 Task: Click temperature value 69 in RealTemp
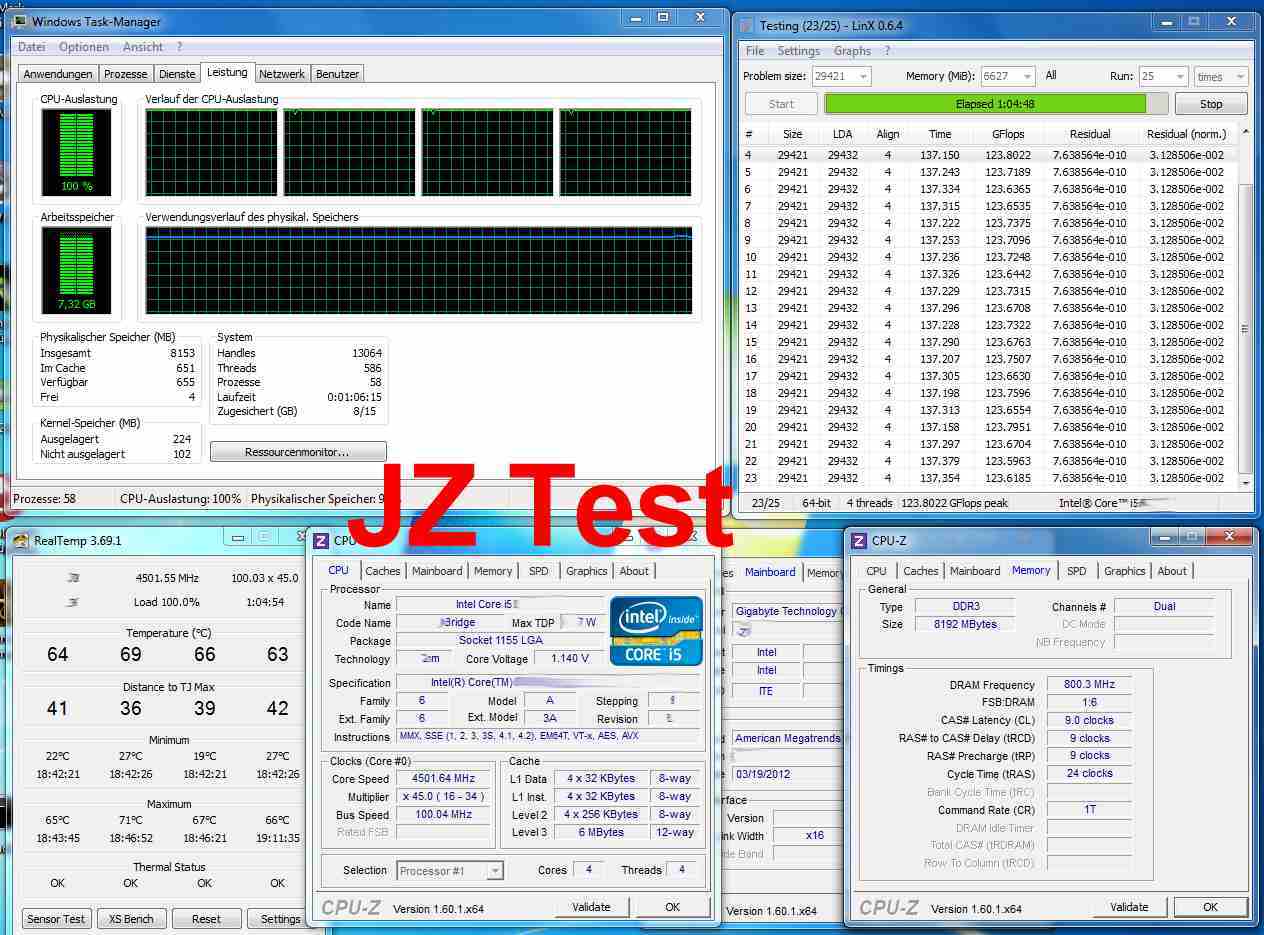tap(131, 654)
